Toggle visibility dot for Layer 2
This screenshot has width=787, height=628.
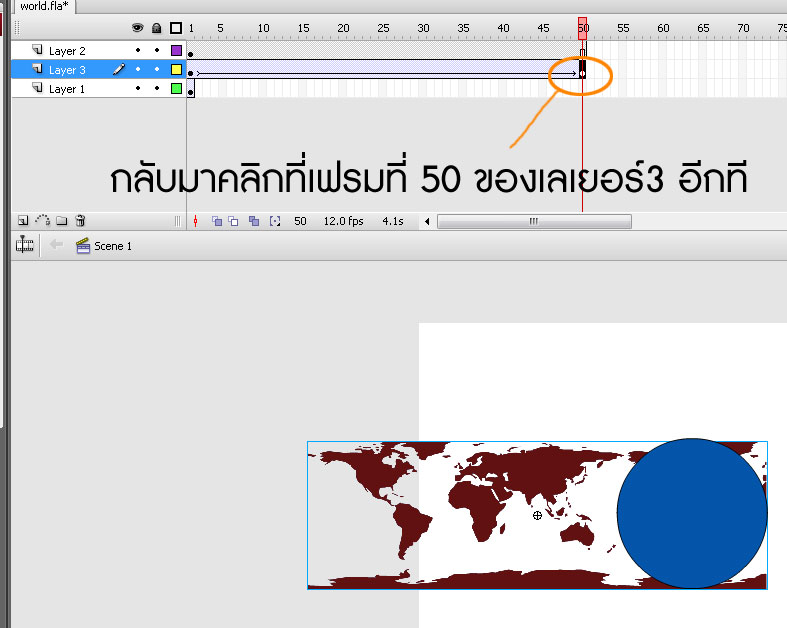point(138,50)
